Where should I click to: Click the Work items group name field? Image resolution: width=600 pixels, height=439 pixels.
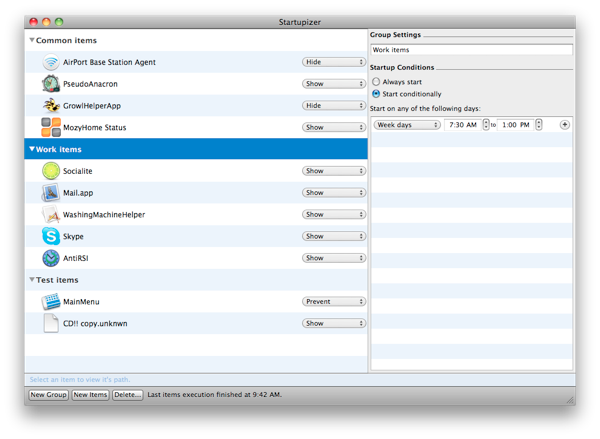coord(471,50)
